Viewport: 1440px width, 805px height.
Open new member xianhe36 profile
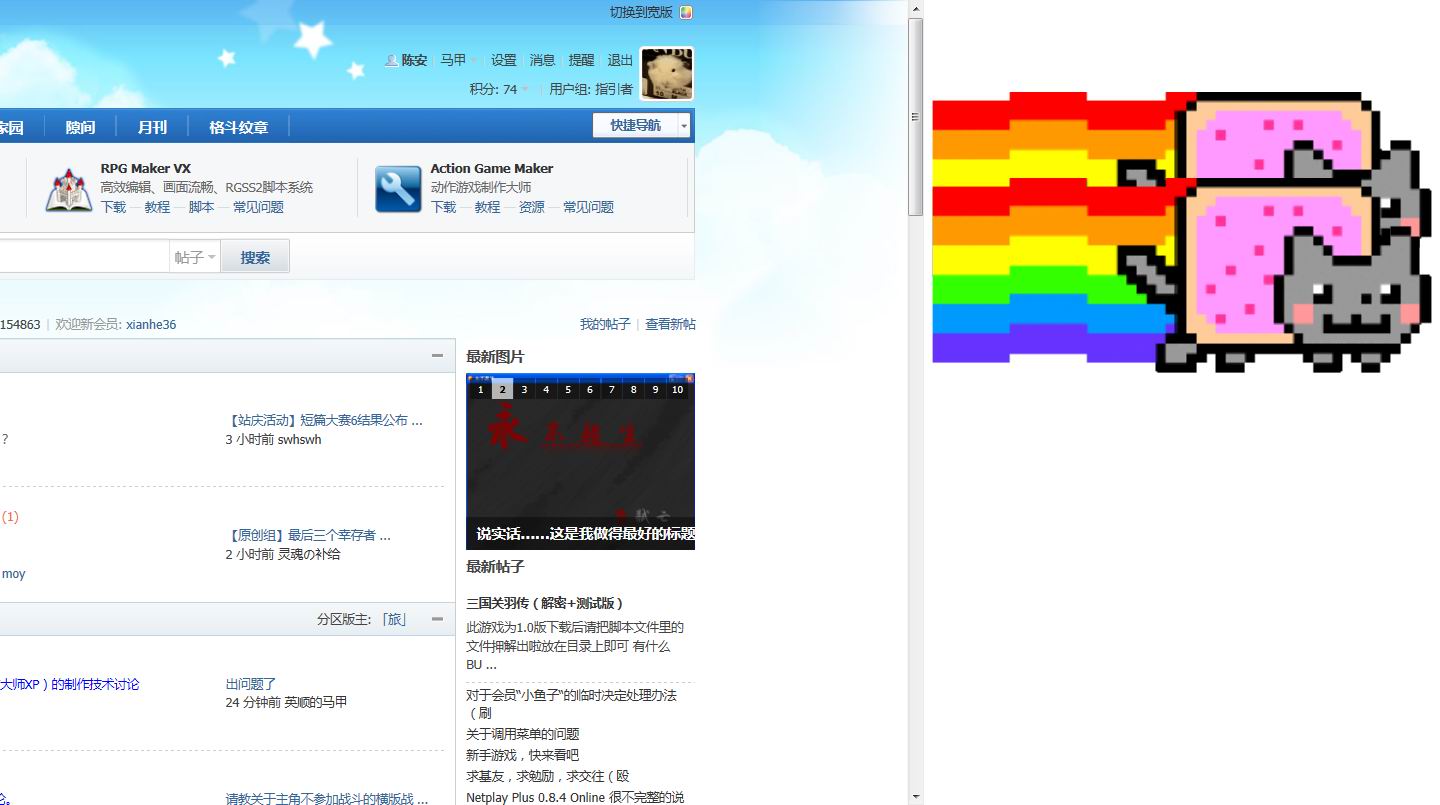coord(151,325)
